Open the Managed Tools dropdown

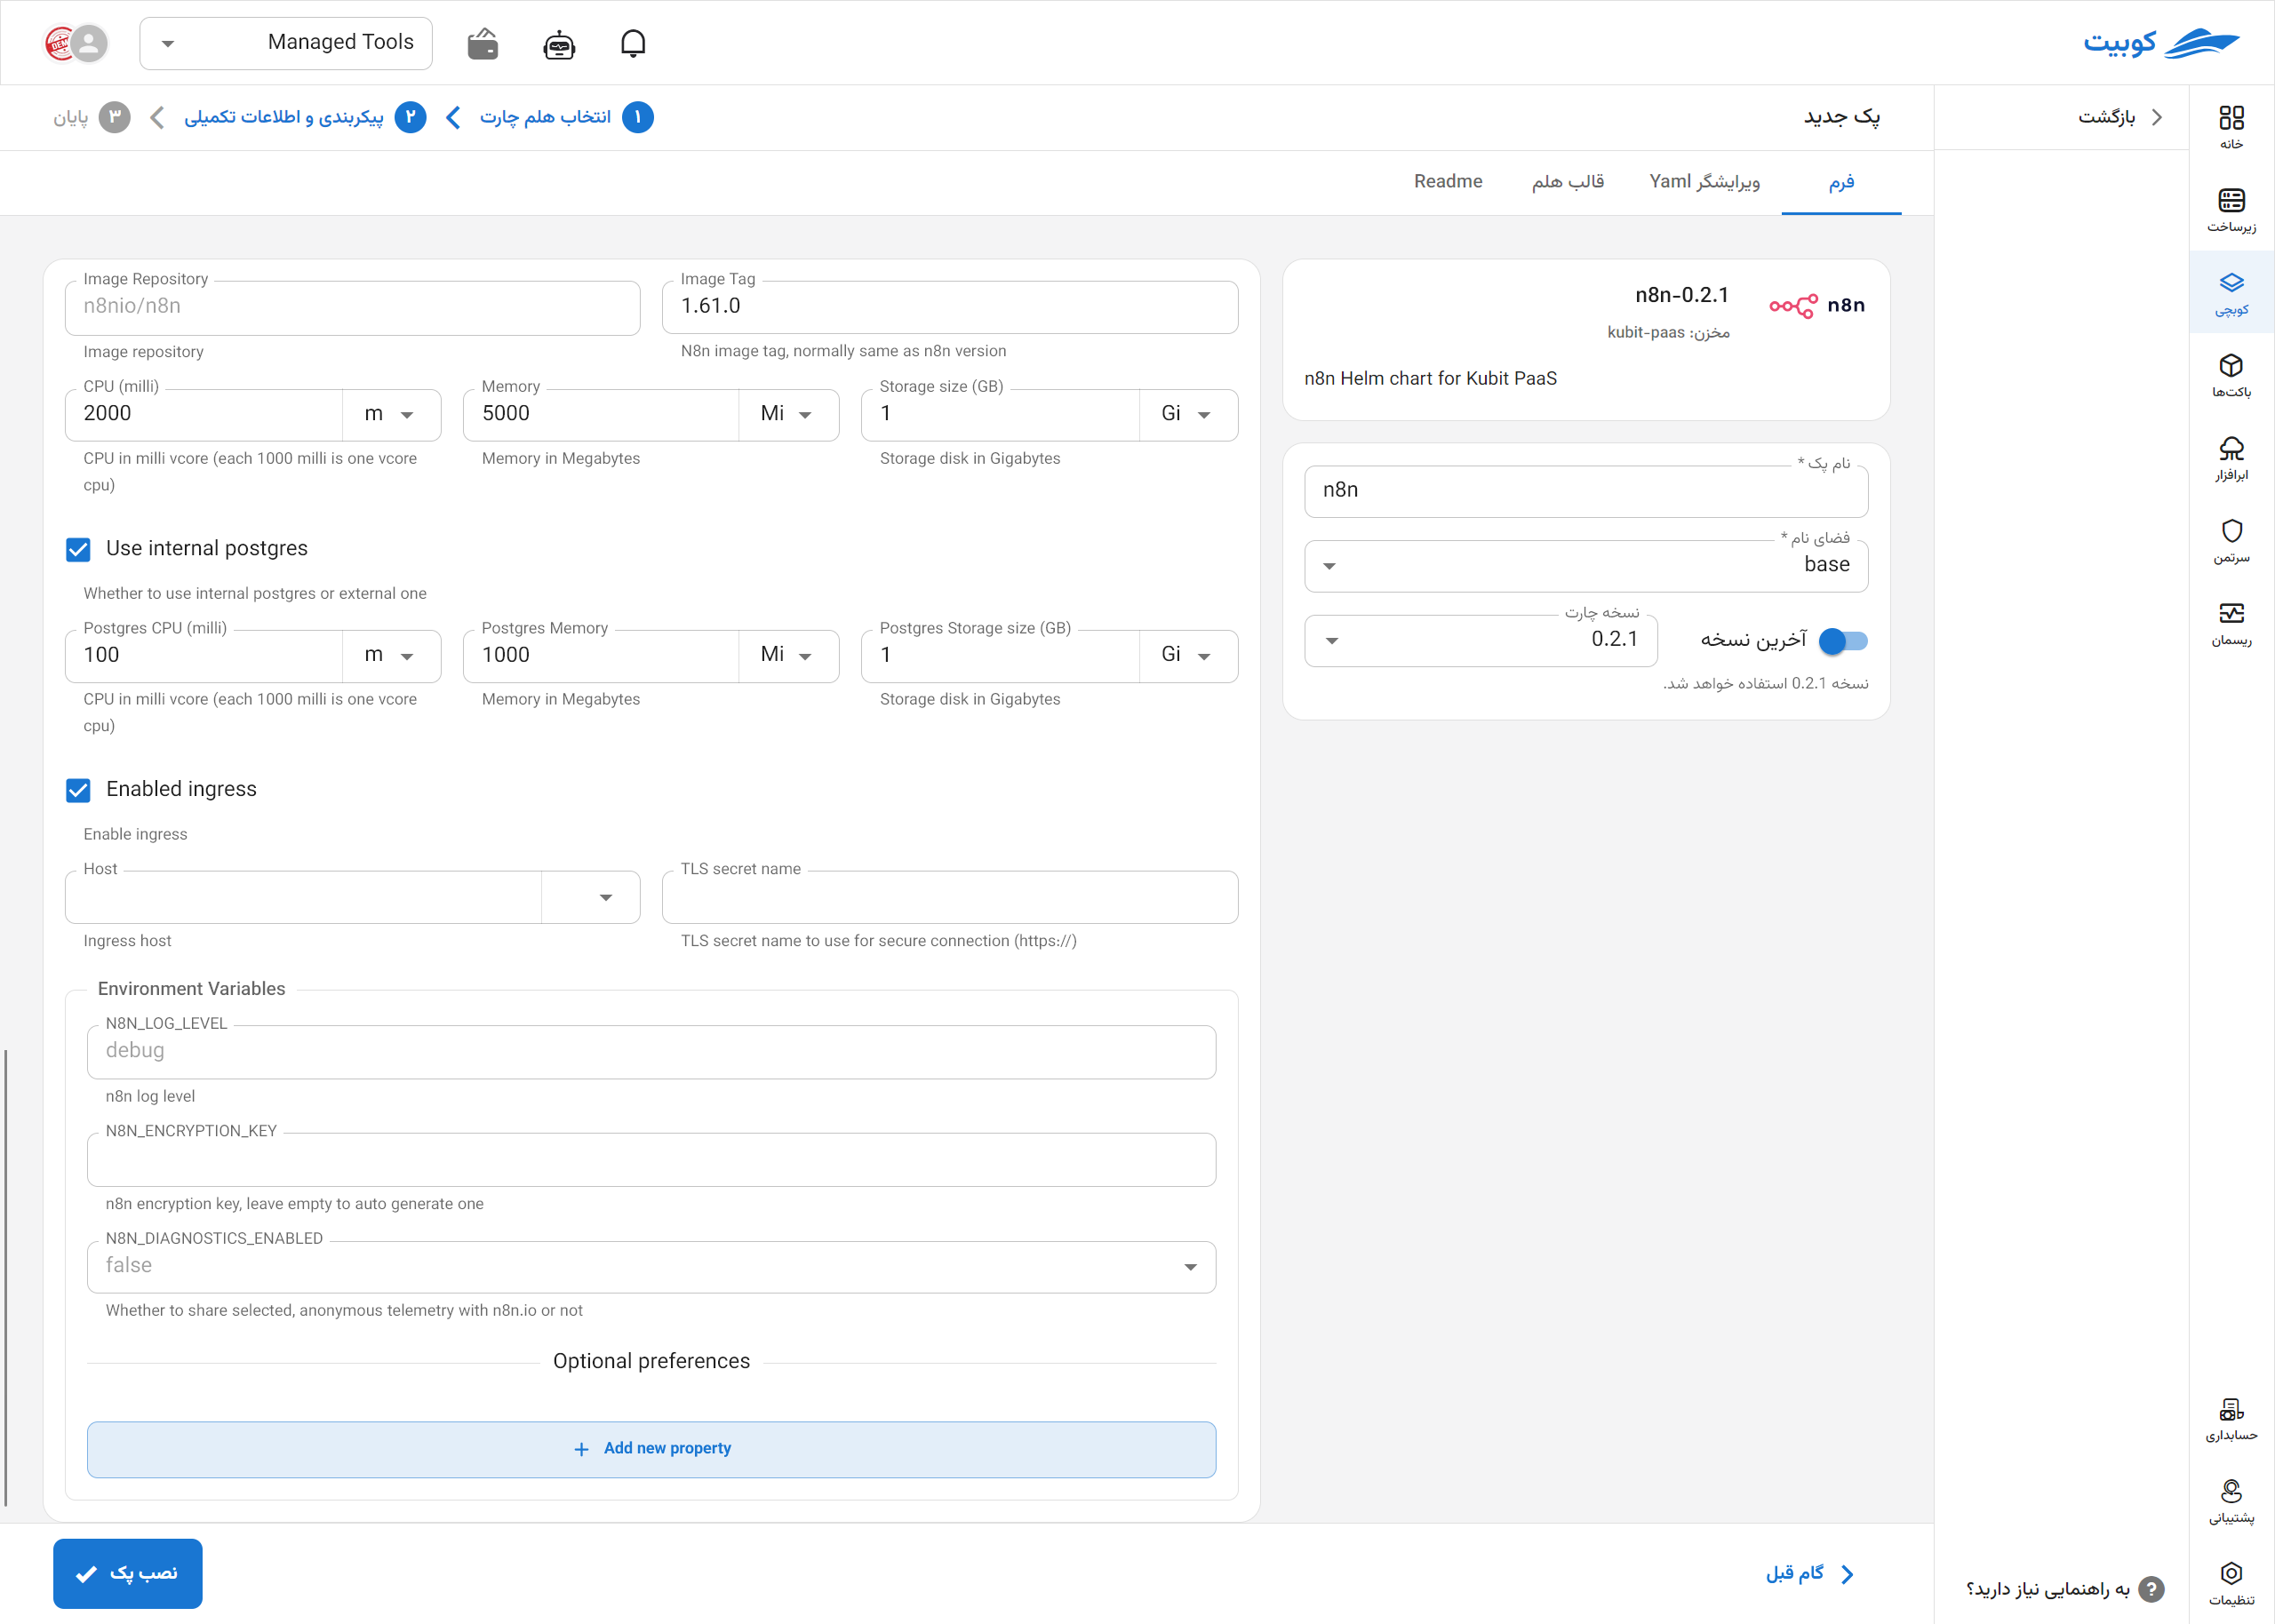pyautogui.click(x=286, y=43)
